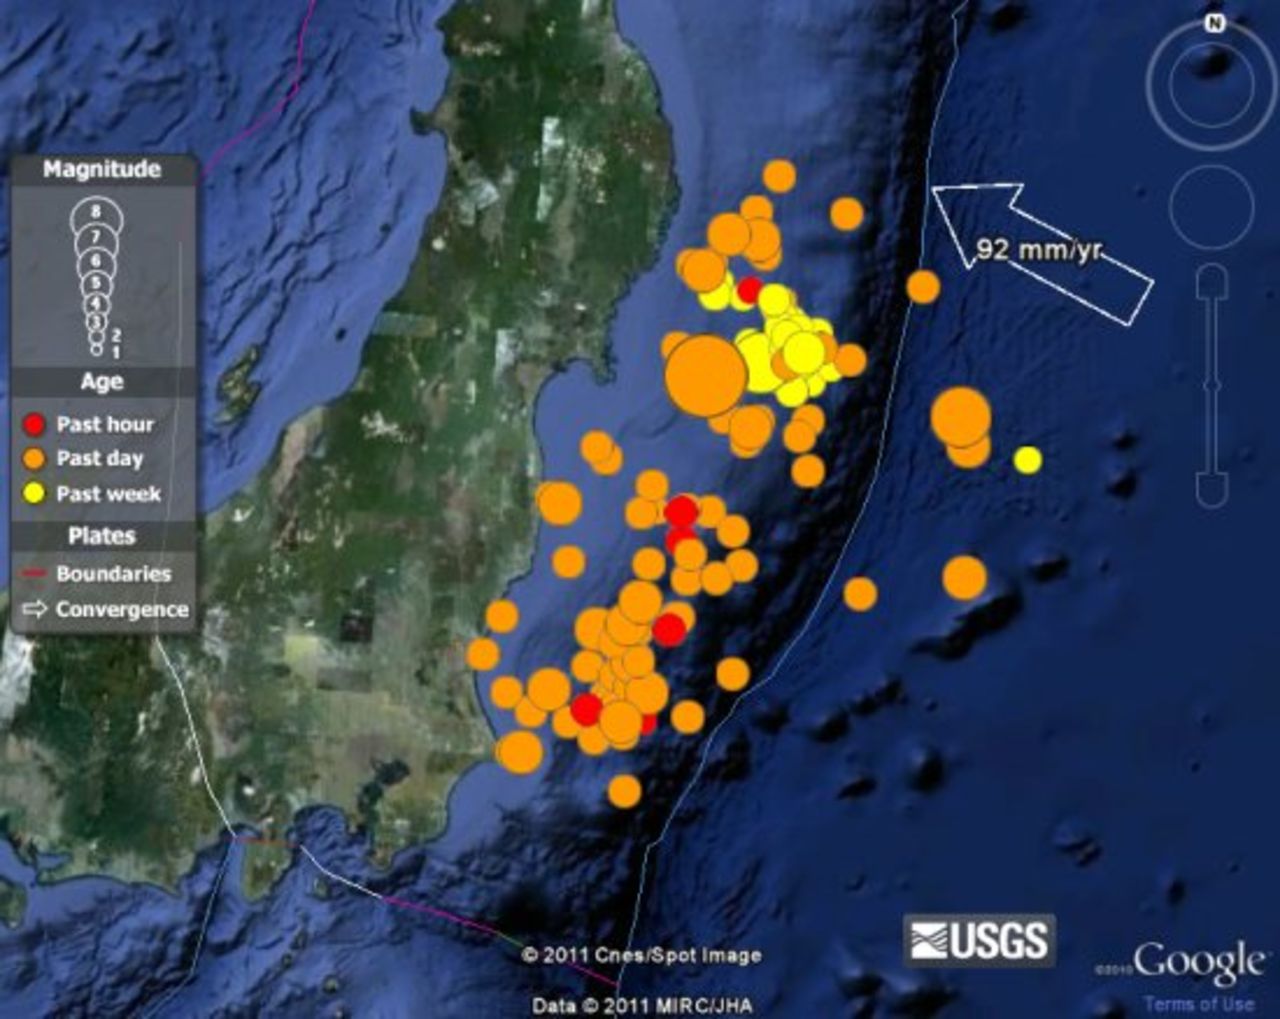Open the Terms of Use link
Screen dimensions: 1280x1019
pyautogui.click(x=1198, y=1003)
